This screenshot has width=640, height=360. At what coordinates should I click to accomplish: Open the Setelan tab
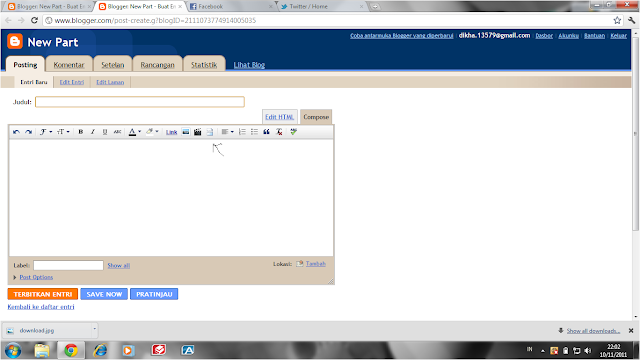(x=113, y=64)
